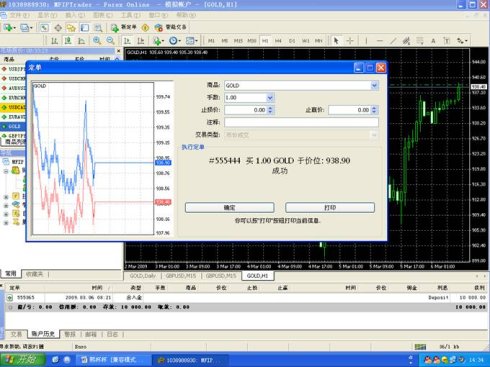
Task: Click the MFIP taskbar button
Action: 190,360
